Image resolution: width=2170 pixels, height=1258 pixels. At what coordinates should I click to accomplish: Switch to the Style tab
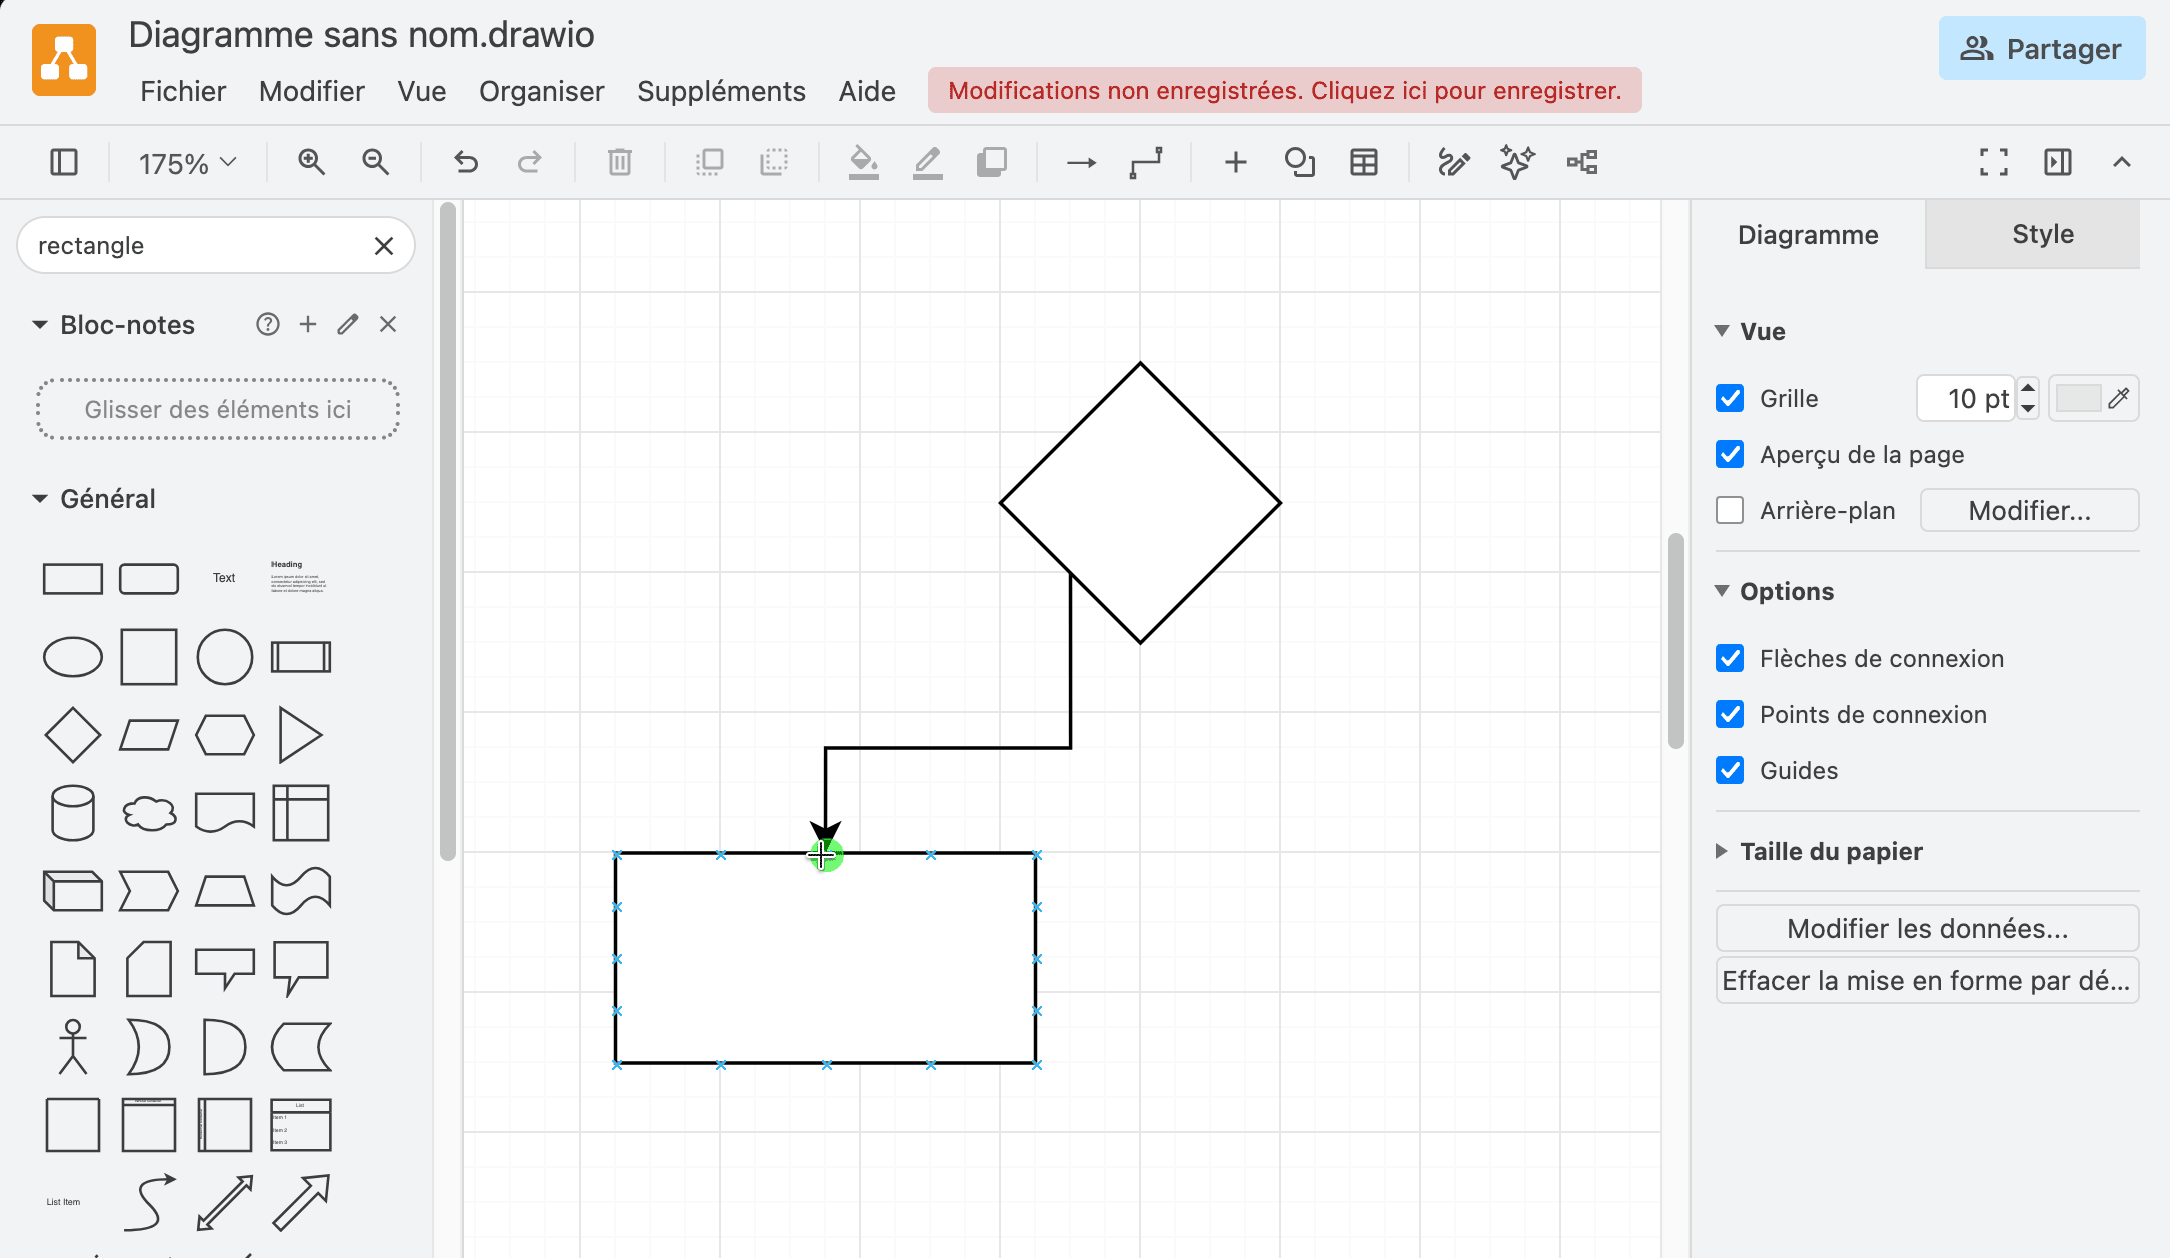(2042, 234)
